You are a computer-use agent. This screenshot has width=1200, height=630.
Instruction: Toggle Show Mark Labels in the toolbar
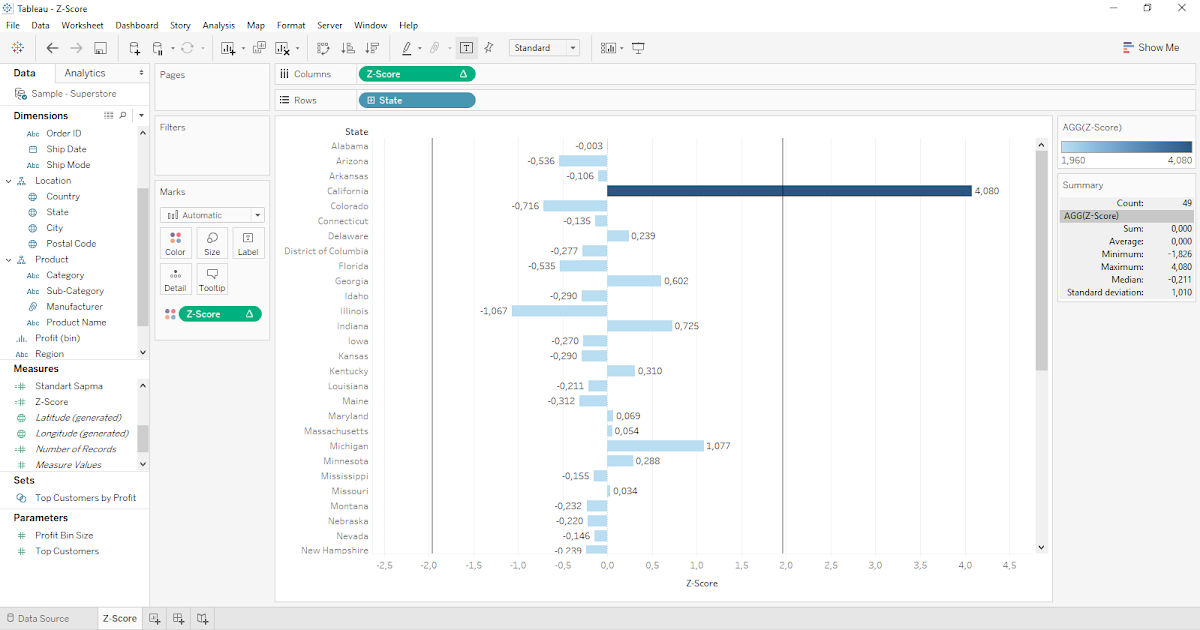click(x=466, y=47)
